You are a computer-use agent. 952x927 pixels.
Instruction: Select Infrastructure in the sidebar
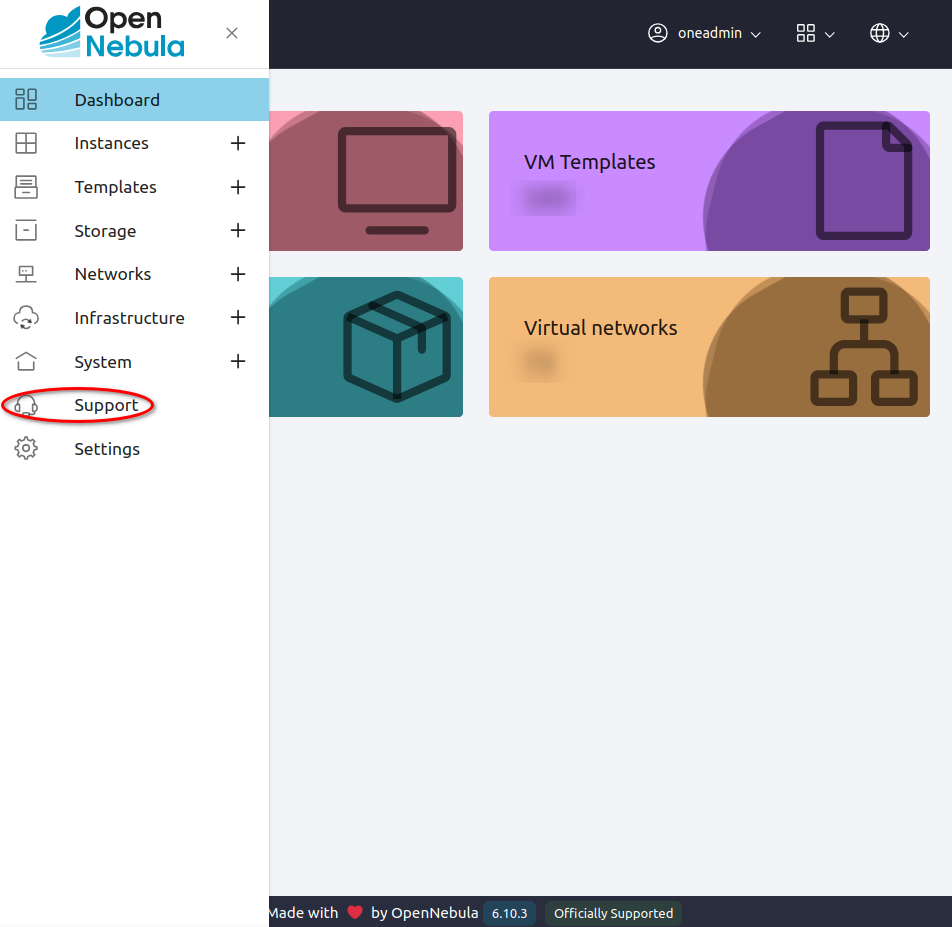tap(129, 318)
